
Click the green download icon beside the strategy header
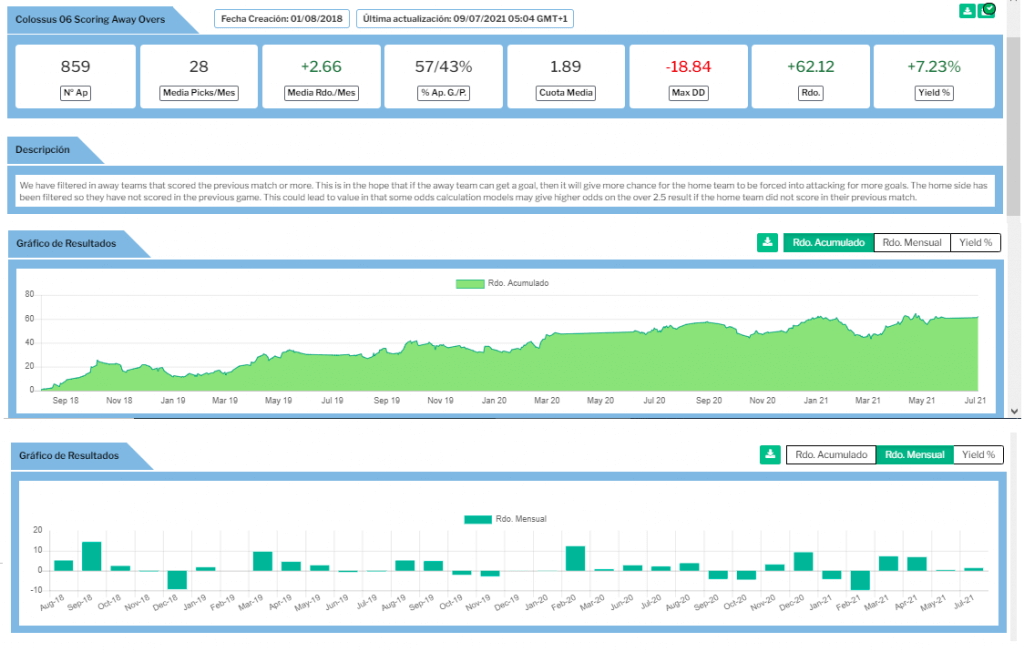pyautogui.click(x=967, y=11)
